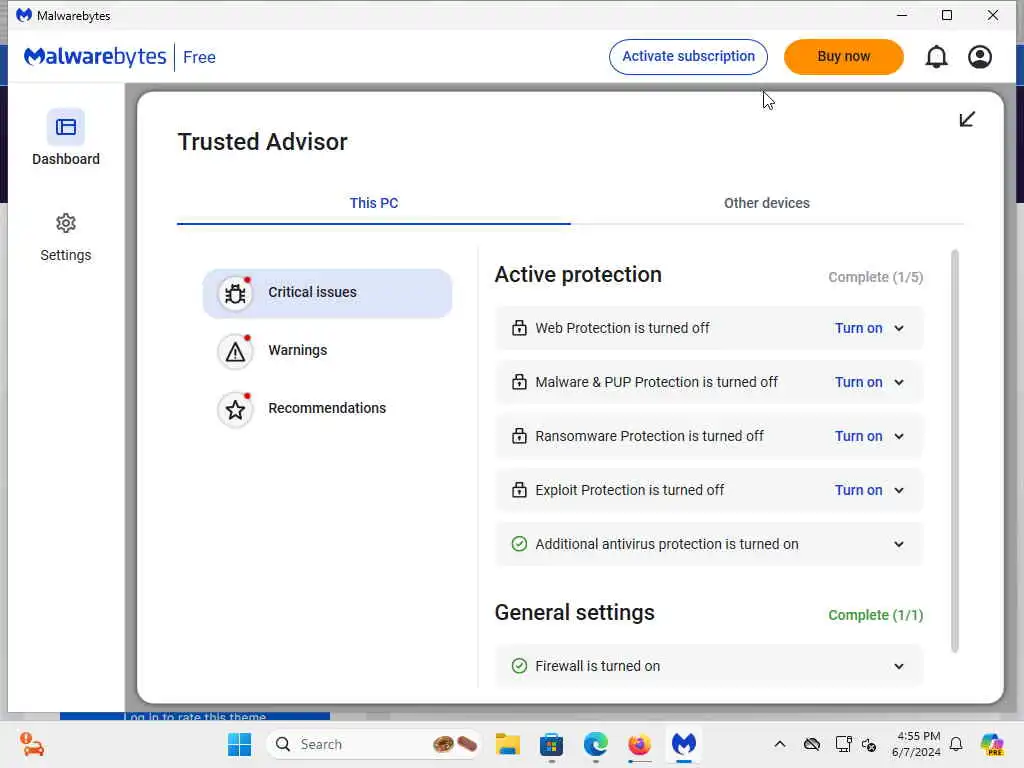Collapse Trusted Advisor with the diagonal arrow icon
This screenshot has height=768, width=1024.
pyautogui.click(x=967, y=119)
